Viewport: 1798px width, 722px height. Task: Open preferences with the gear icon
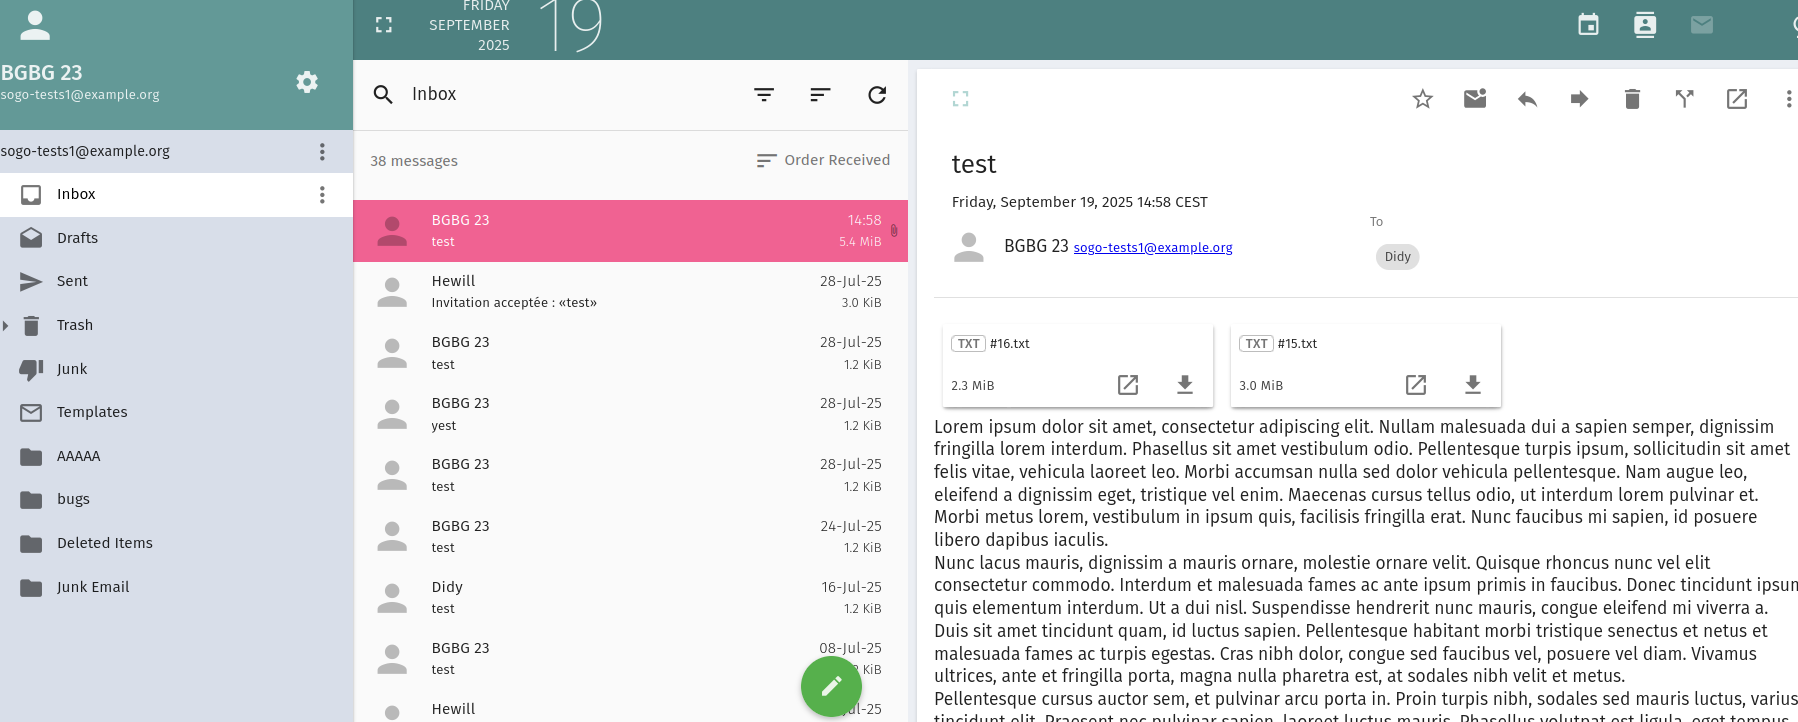coord(307,82)
